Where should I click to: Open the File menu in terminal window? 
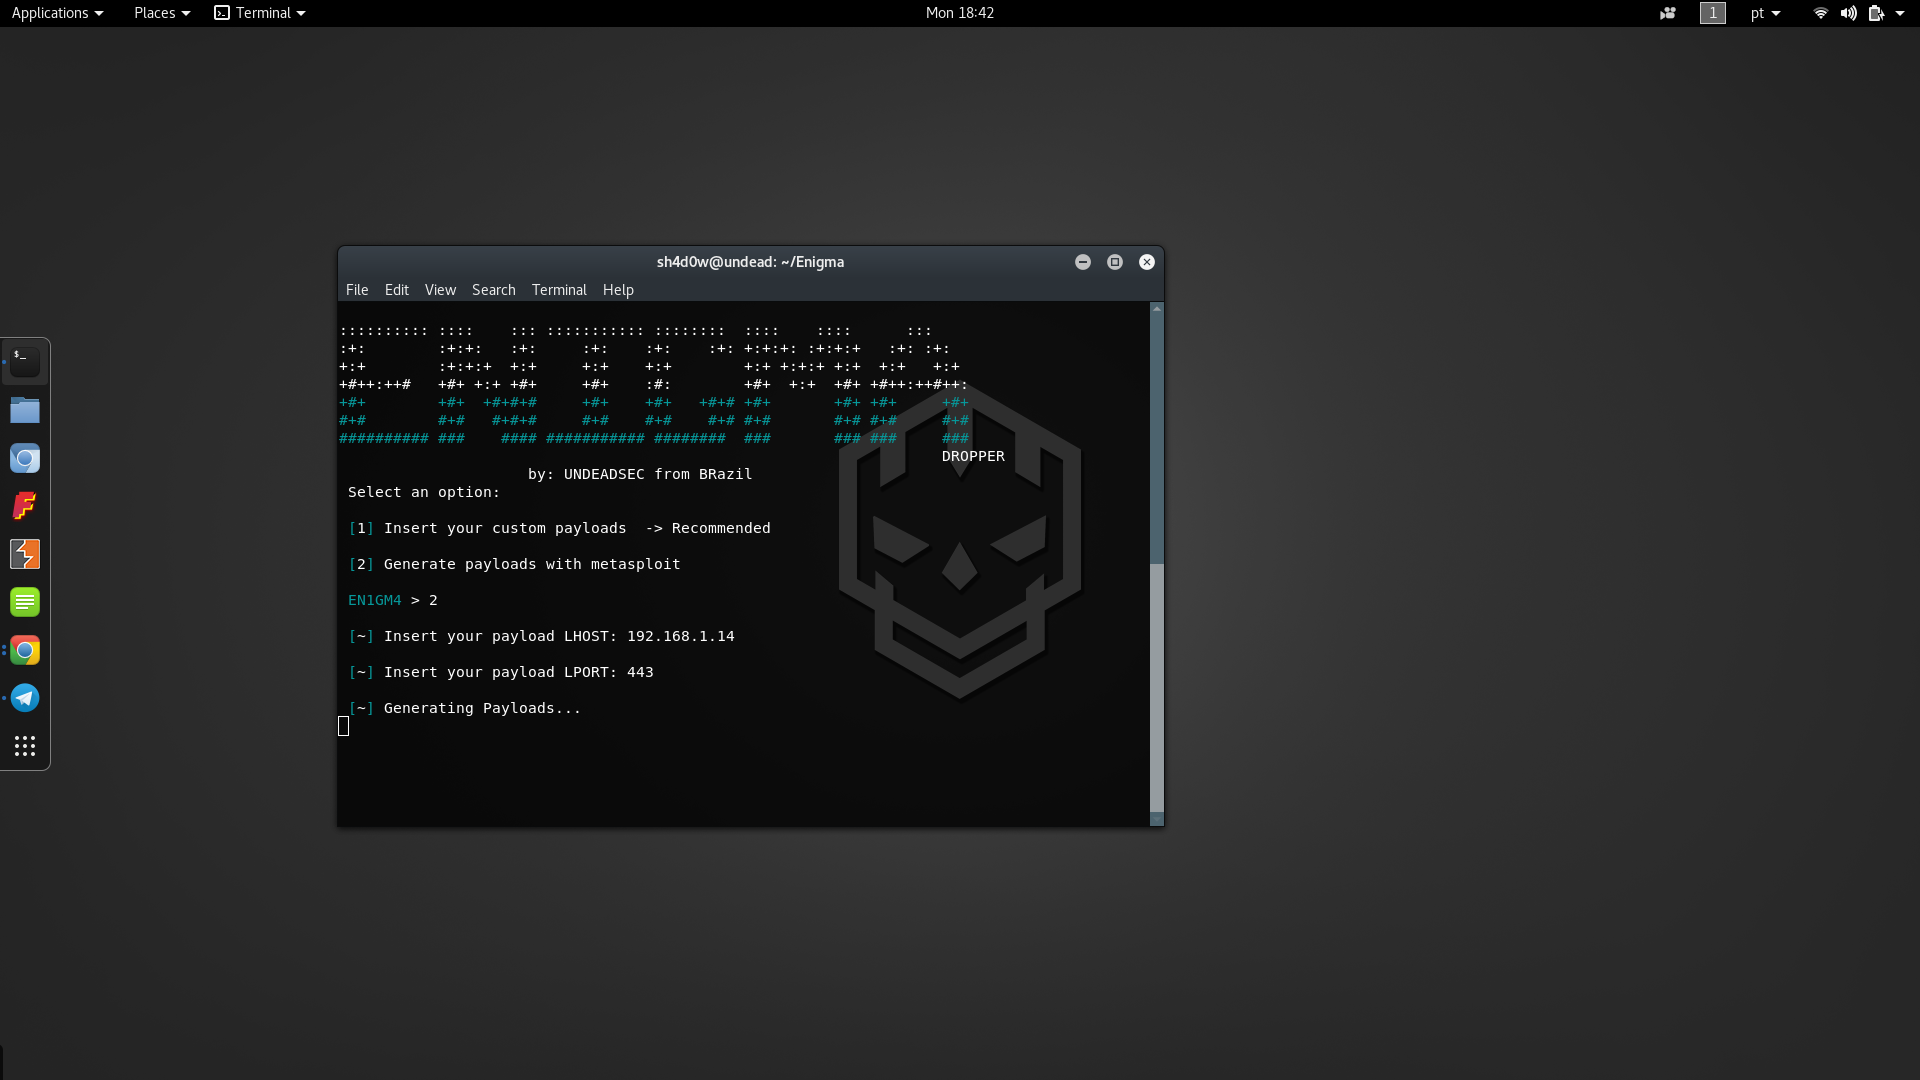(357, 290)
